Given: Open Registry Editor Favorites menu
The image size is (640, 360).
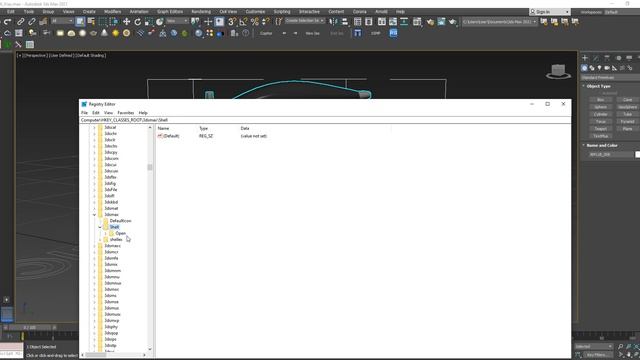Looking at the screenshot, I should [126, 113].
